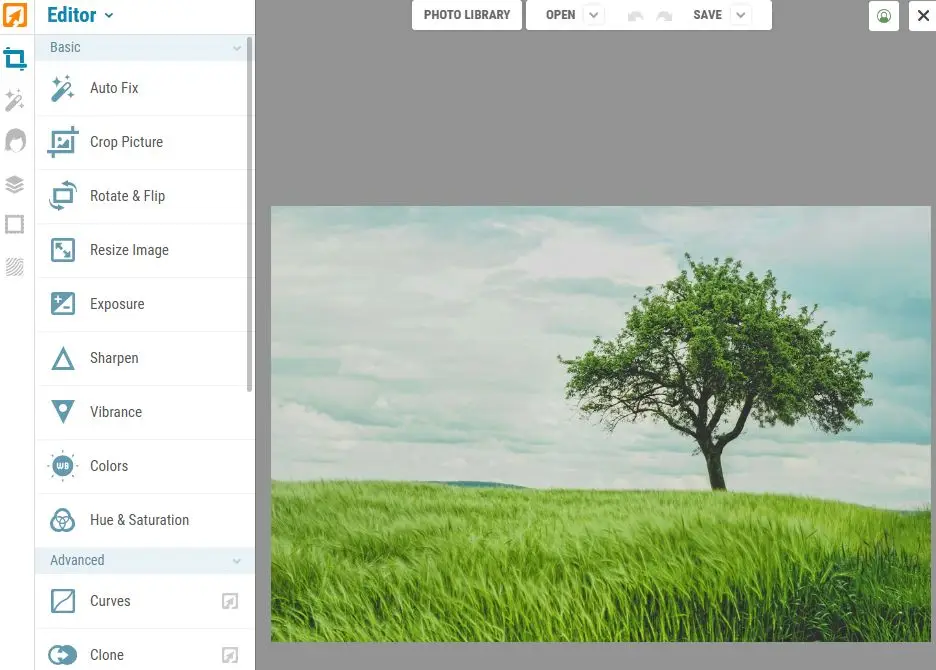The width and height of the screenshot is (936, 670).
Task: Open Hue & Saturation adjustment
Action: 139,520
